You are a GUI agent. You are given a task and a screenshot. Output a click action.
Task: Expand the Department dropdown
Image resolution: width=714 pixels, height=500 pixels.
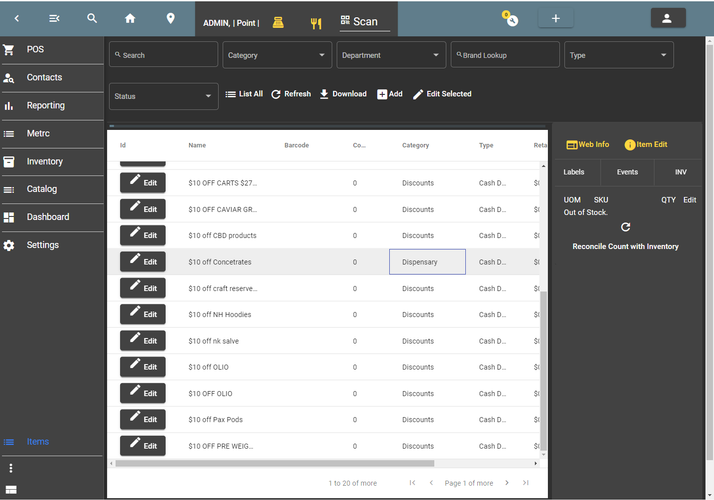click(x=391, y=55)
